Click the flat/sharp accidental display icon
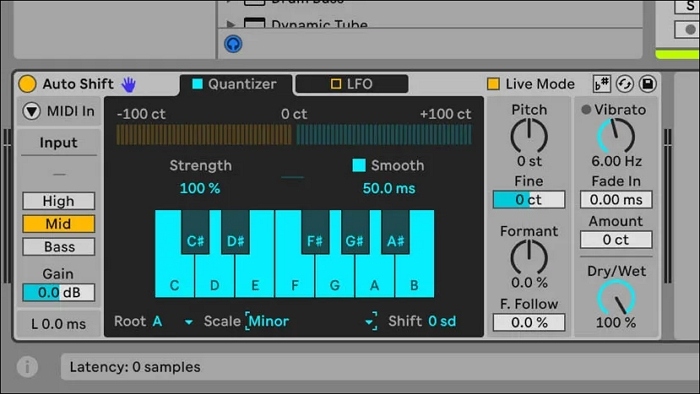 (x=602, y=84)
